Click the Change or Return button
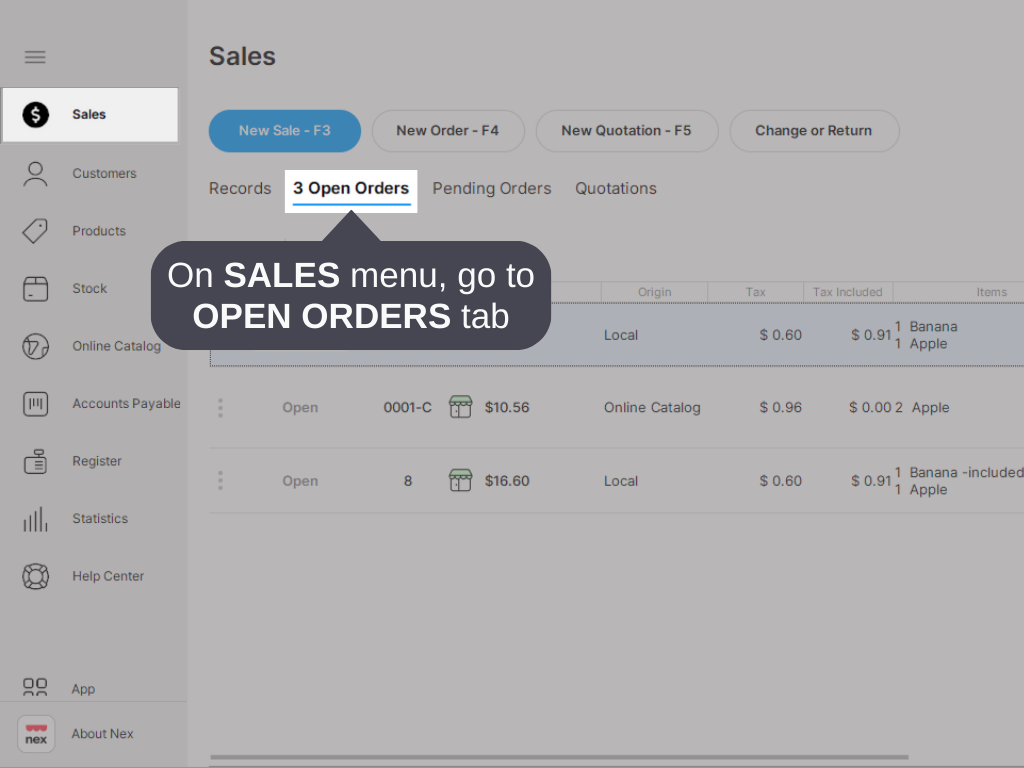Viewport: 1024px width, 768px height. 814,131
